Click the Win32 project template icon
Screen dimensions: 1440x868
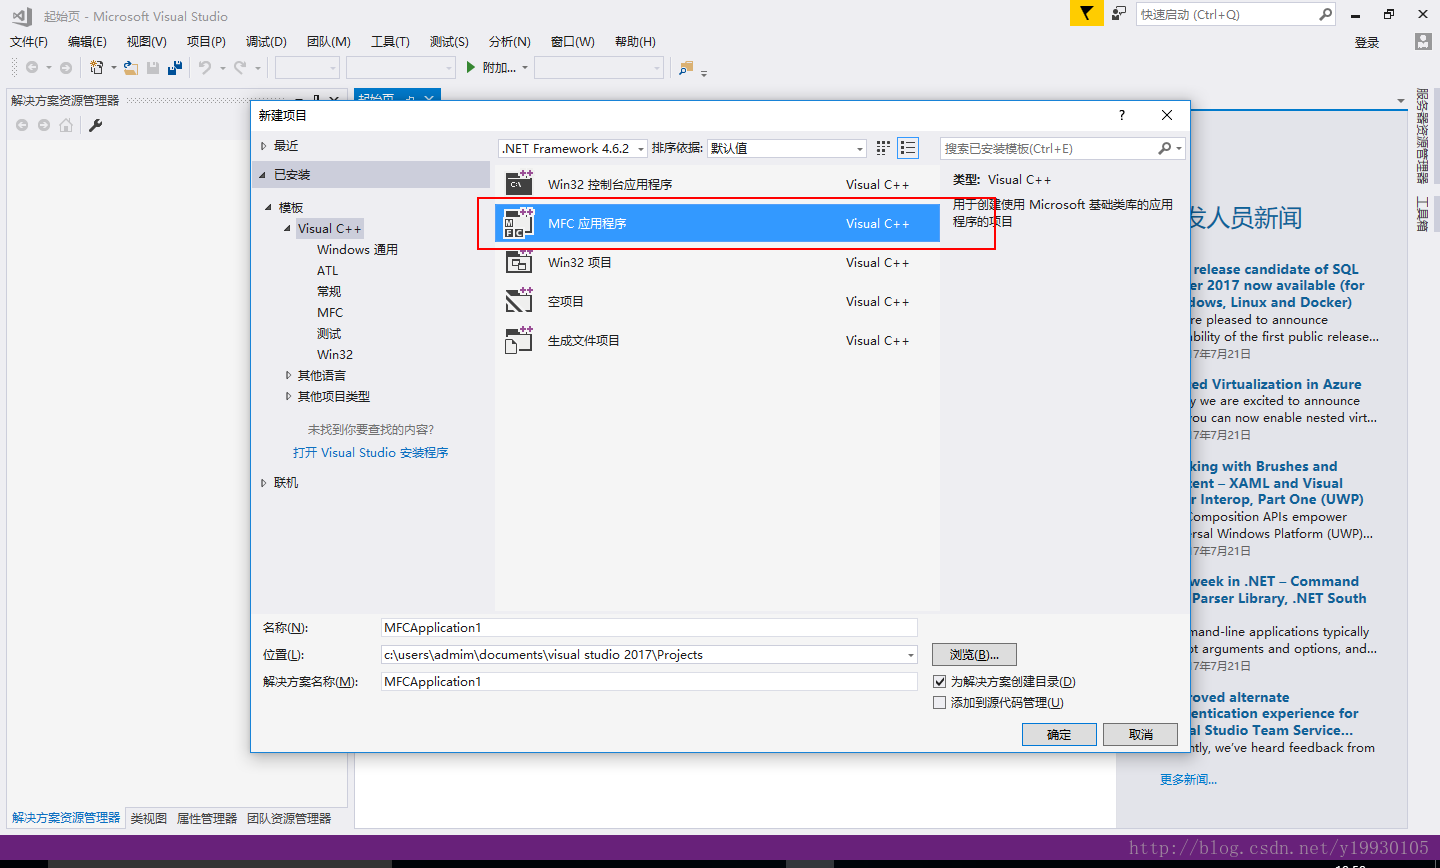(519, 262)
